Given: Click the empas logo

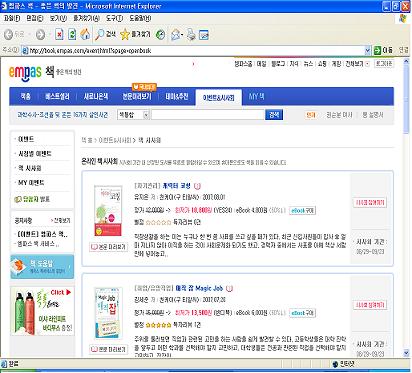Looking at the screenshot, I should coord(25,72).
